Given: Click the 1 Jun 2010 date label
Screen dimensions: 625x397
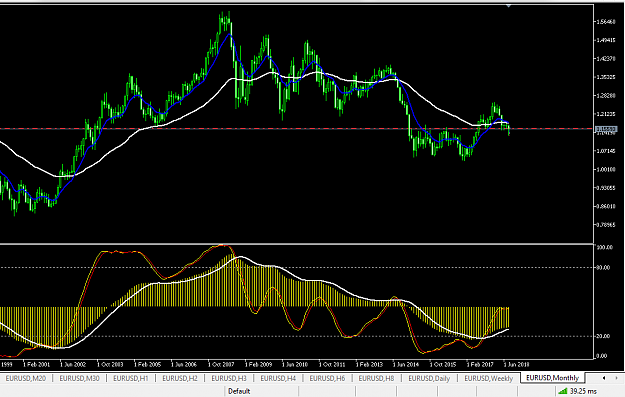Looking at the screenshot, I should tap(295, 364).
